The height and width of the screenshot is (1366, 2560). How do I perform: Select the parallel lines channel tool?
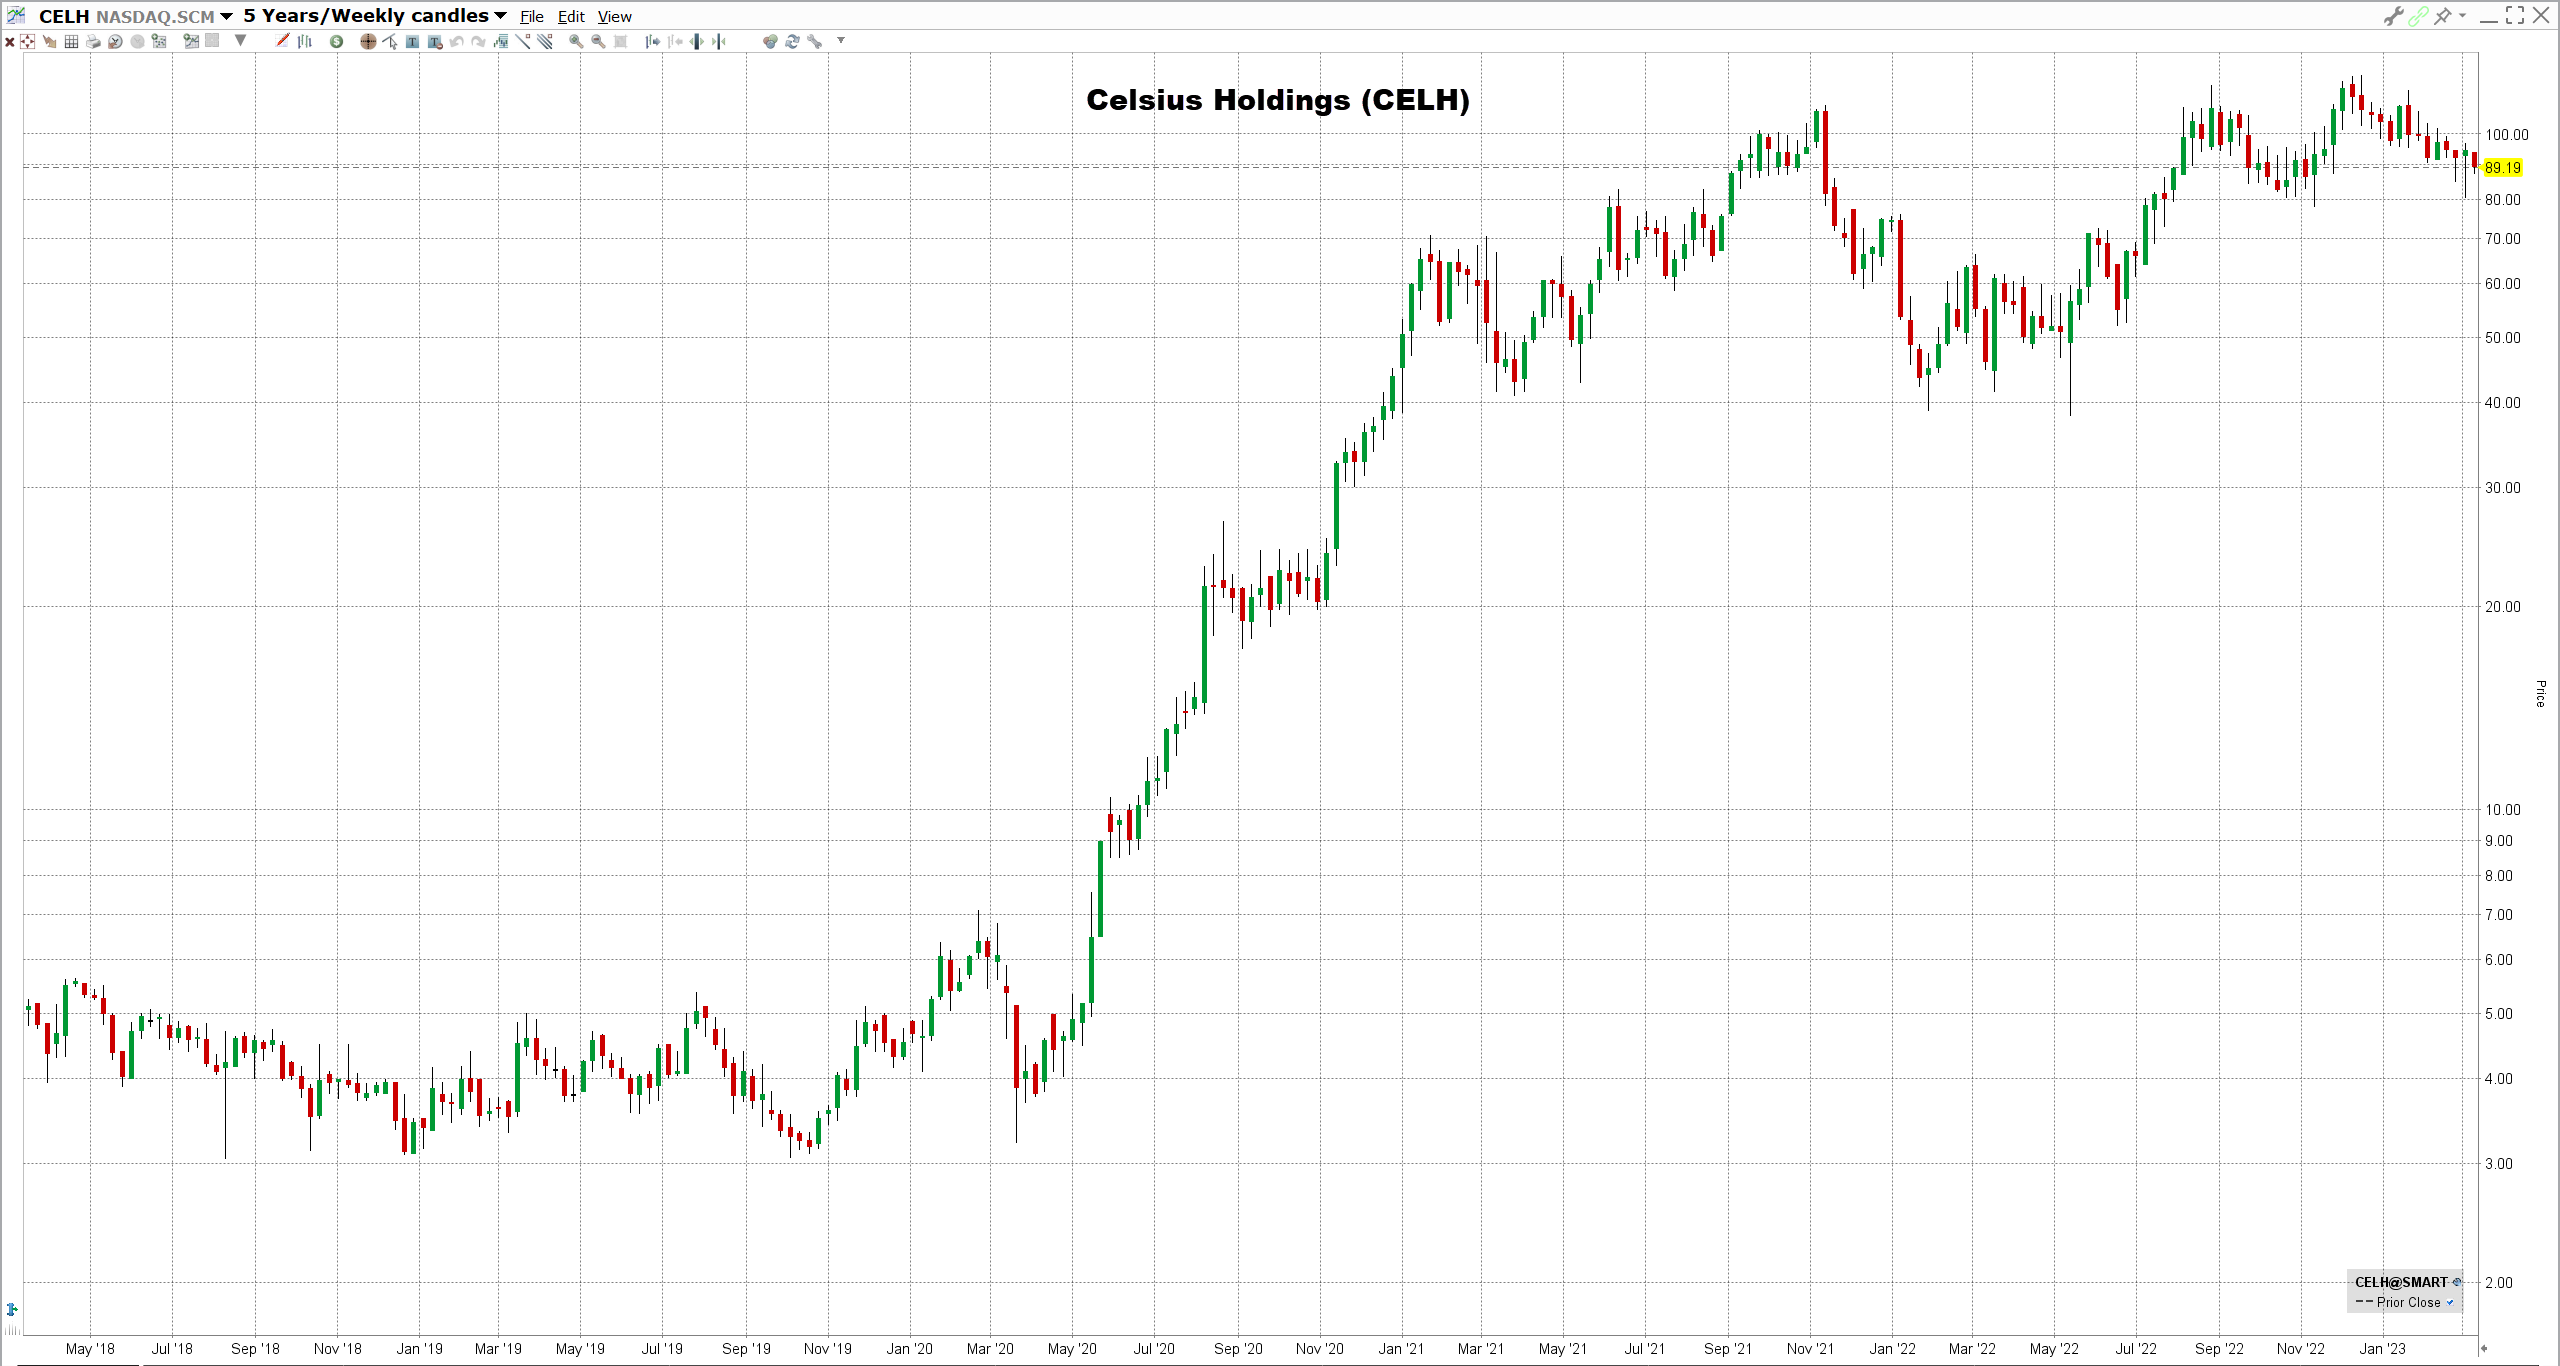[545, 42]
